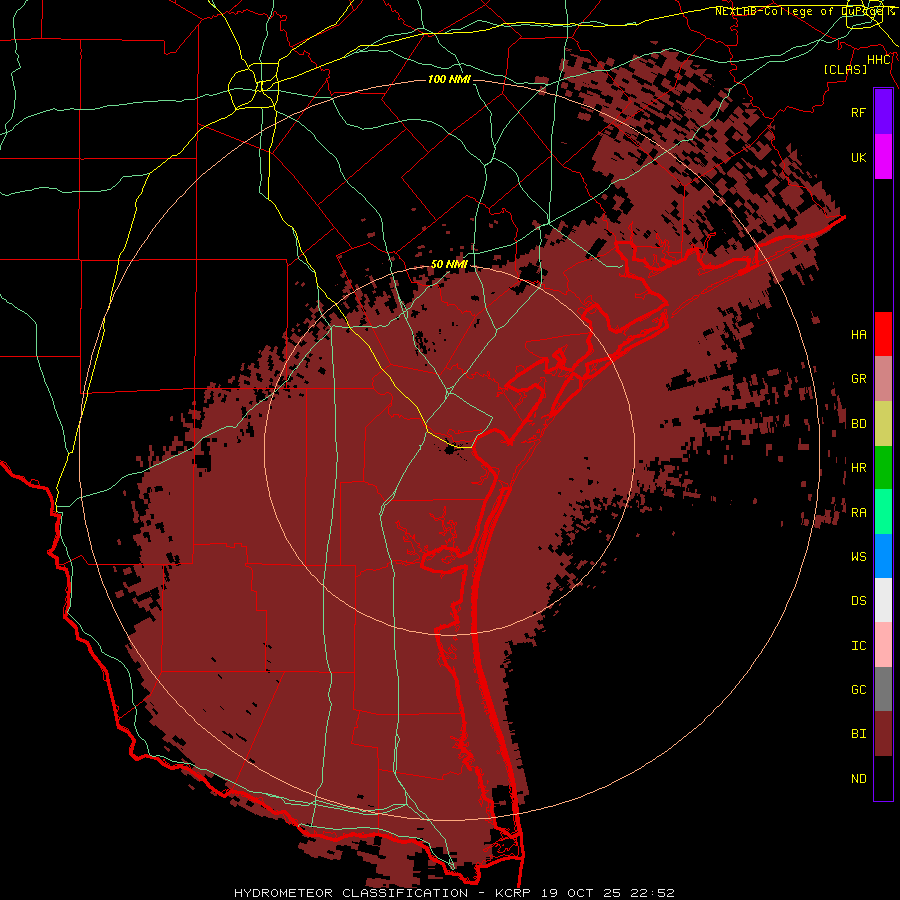
Task: Click the GR legend label
Action: point(858,379)
